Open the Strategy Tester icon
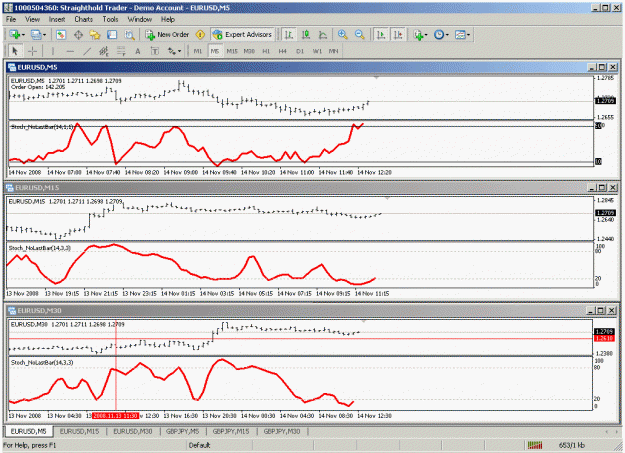This screenshot has height=453, width=625. click(x=130, y=35)
